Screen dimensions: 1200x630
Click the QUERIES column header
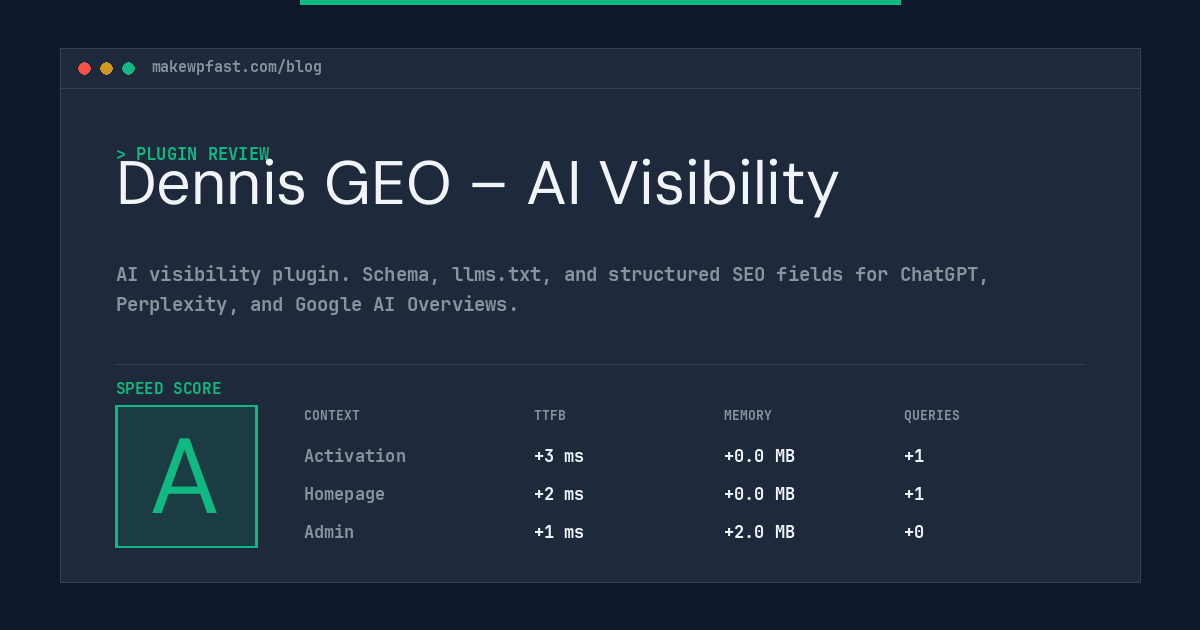pyautogui.click(x=932, y=415)
